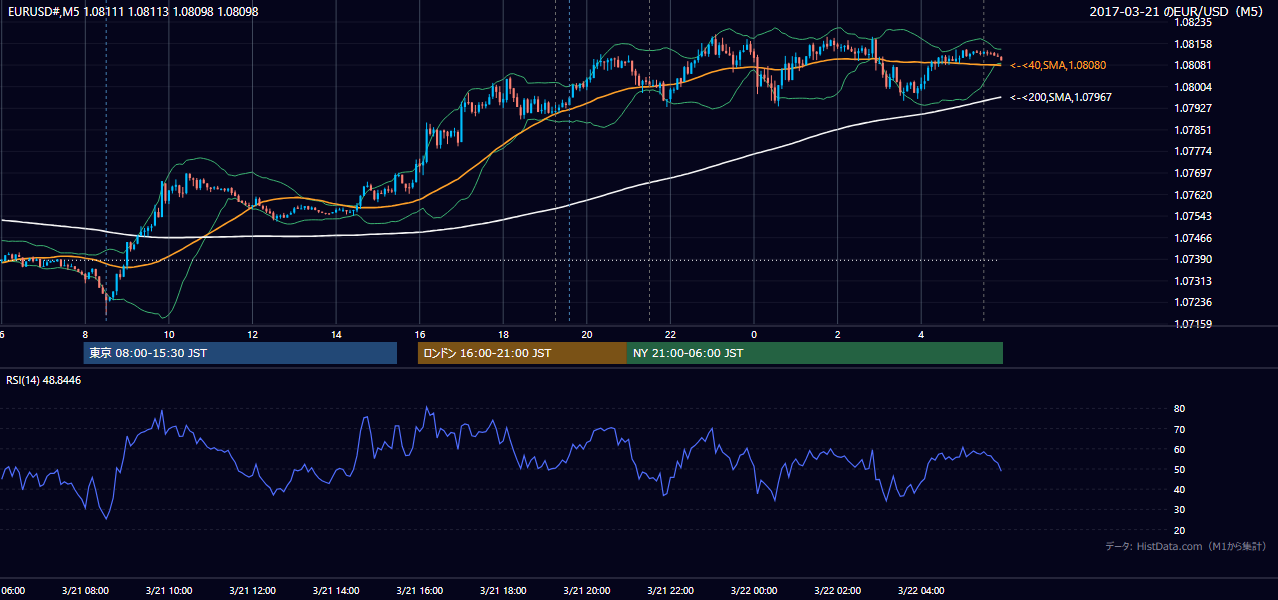Click the EURUSD#,M5 header quote text

coord(131,12)
